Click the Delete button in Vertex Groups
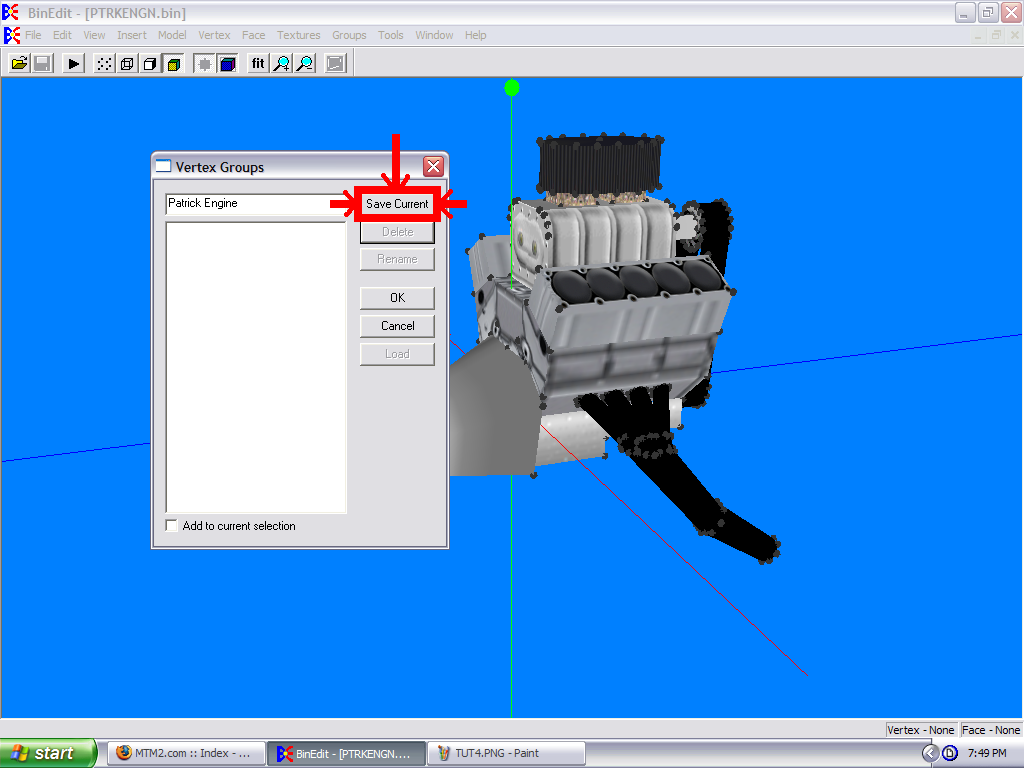 point(397,232)
